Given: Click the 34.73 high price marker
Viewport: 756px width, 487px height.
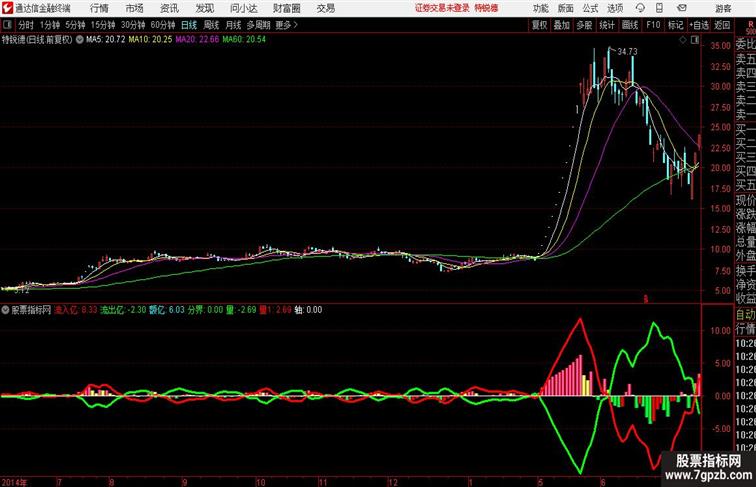Looking at the screenshot, I should [627, 52].
